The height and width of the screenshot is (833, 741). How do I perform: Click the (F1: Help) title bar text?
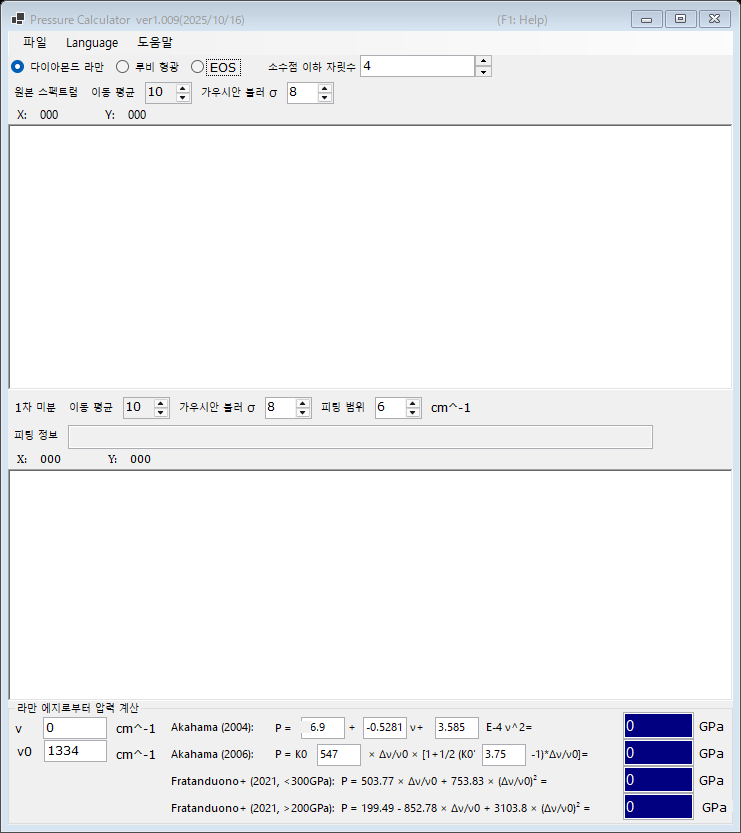coord(522,20)
